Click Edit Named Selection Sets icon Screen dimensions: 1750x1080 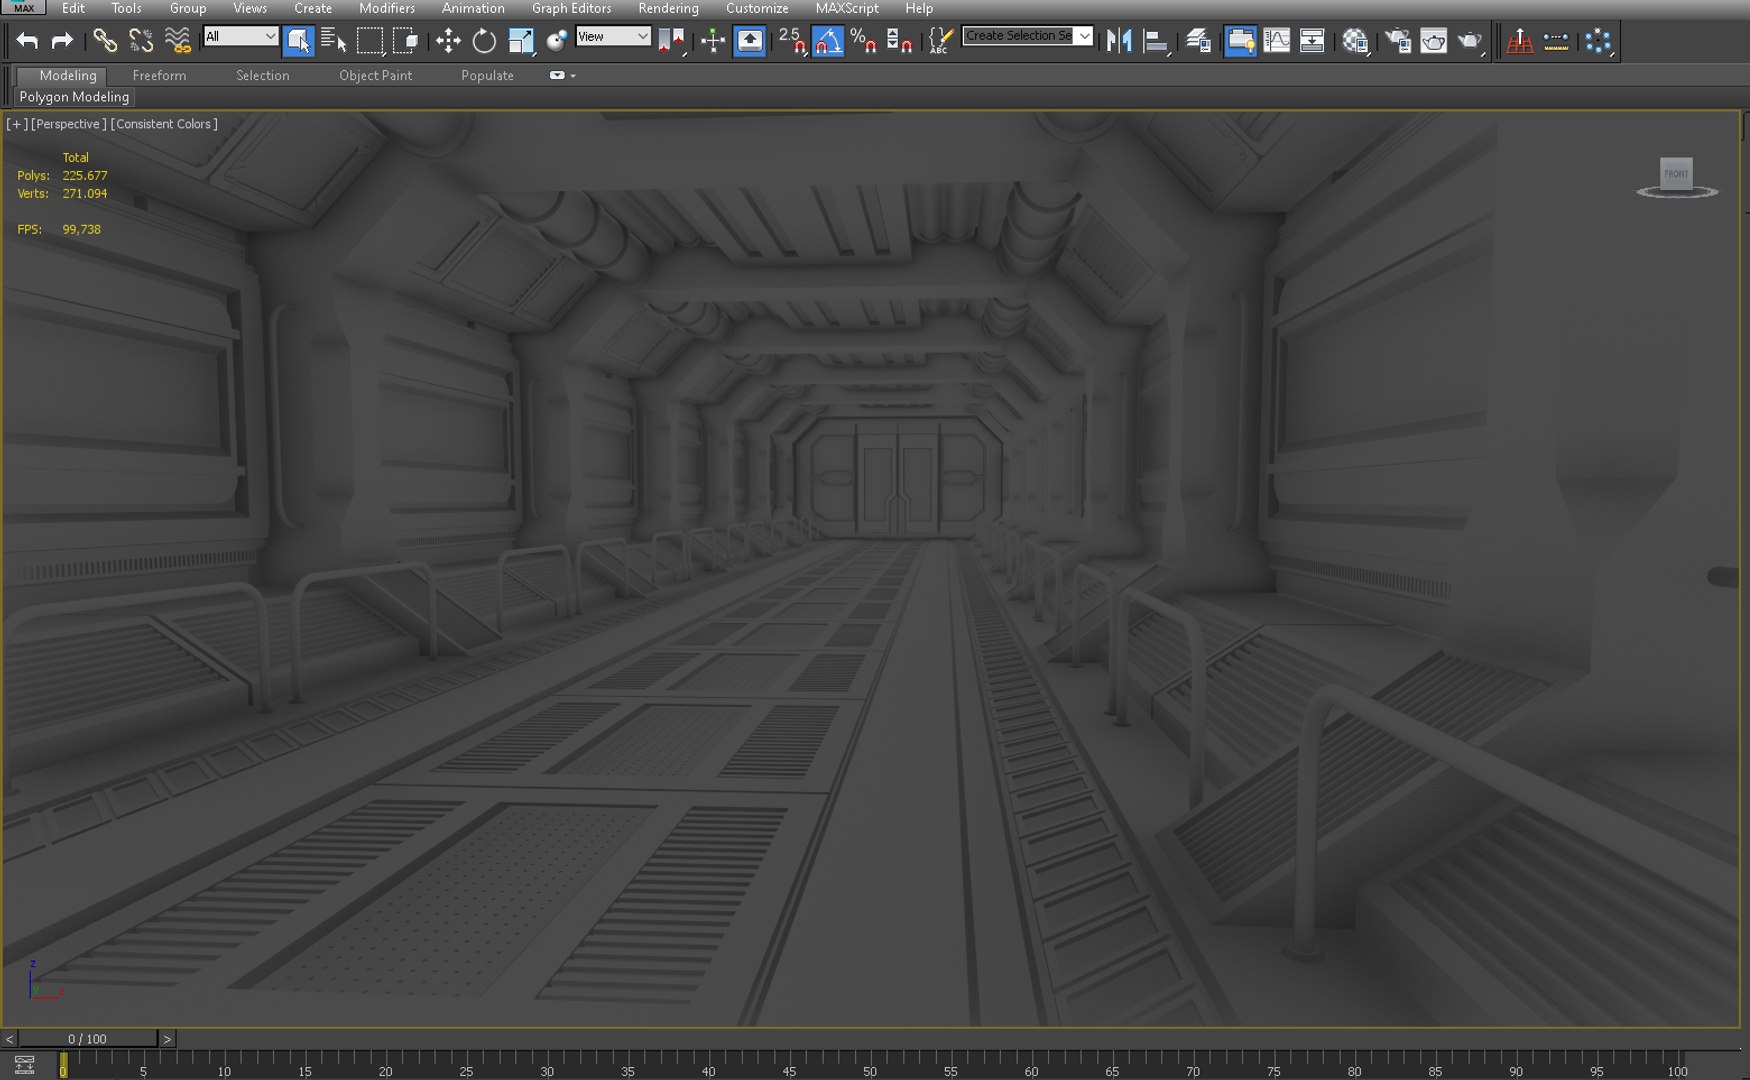[940, 41]
